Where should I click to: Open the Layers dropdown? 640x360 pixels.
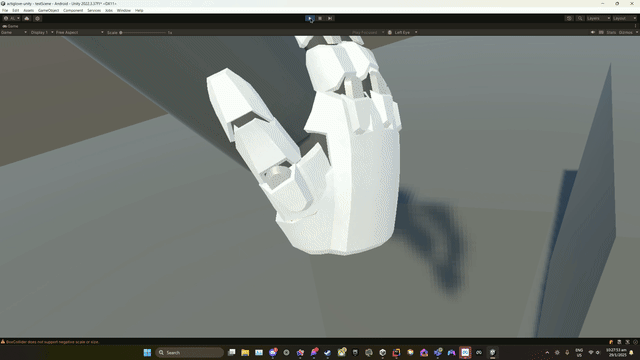click(x=598, y=18)
